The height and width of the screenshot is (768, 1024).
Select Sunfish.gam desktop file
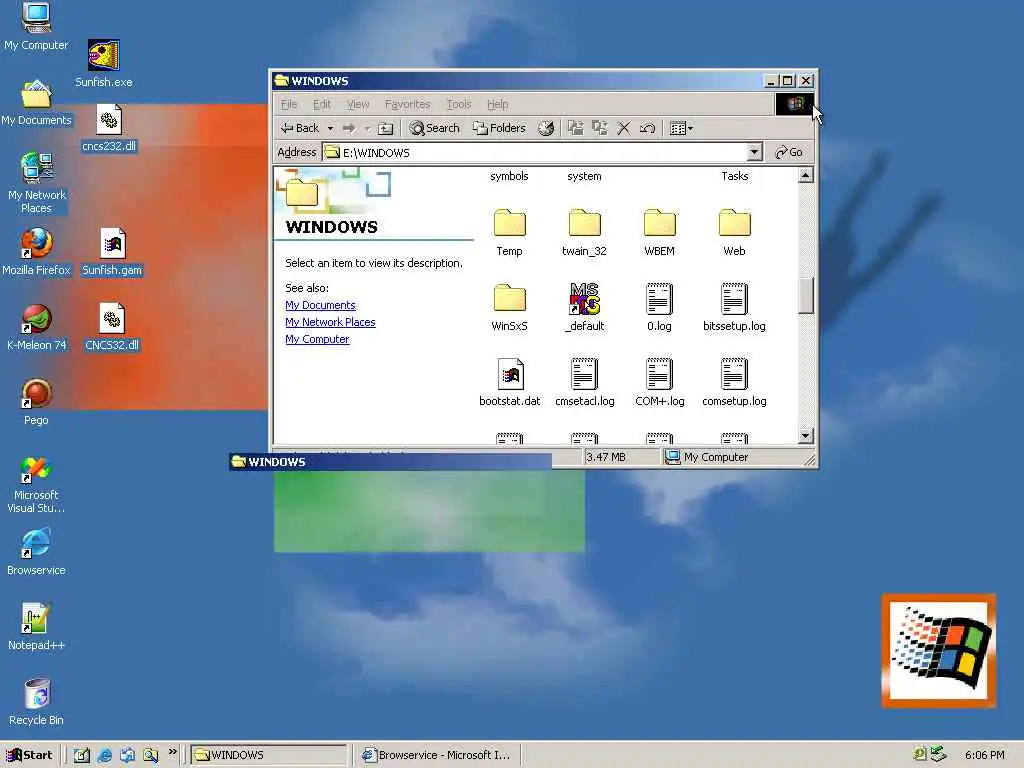click(112, 251)
